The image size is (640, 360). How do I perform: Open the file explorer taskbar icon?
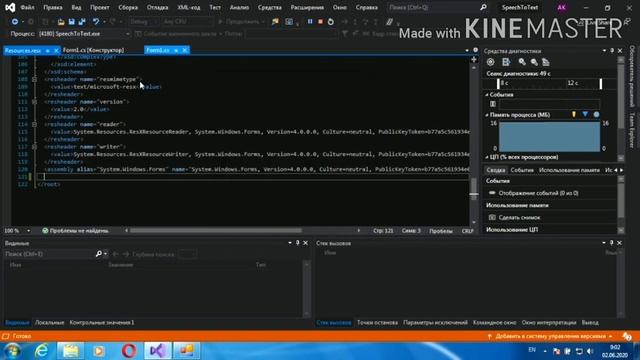tap(70, 351)
